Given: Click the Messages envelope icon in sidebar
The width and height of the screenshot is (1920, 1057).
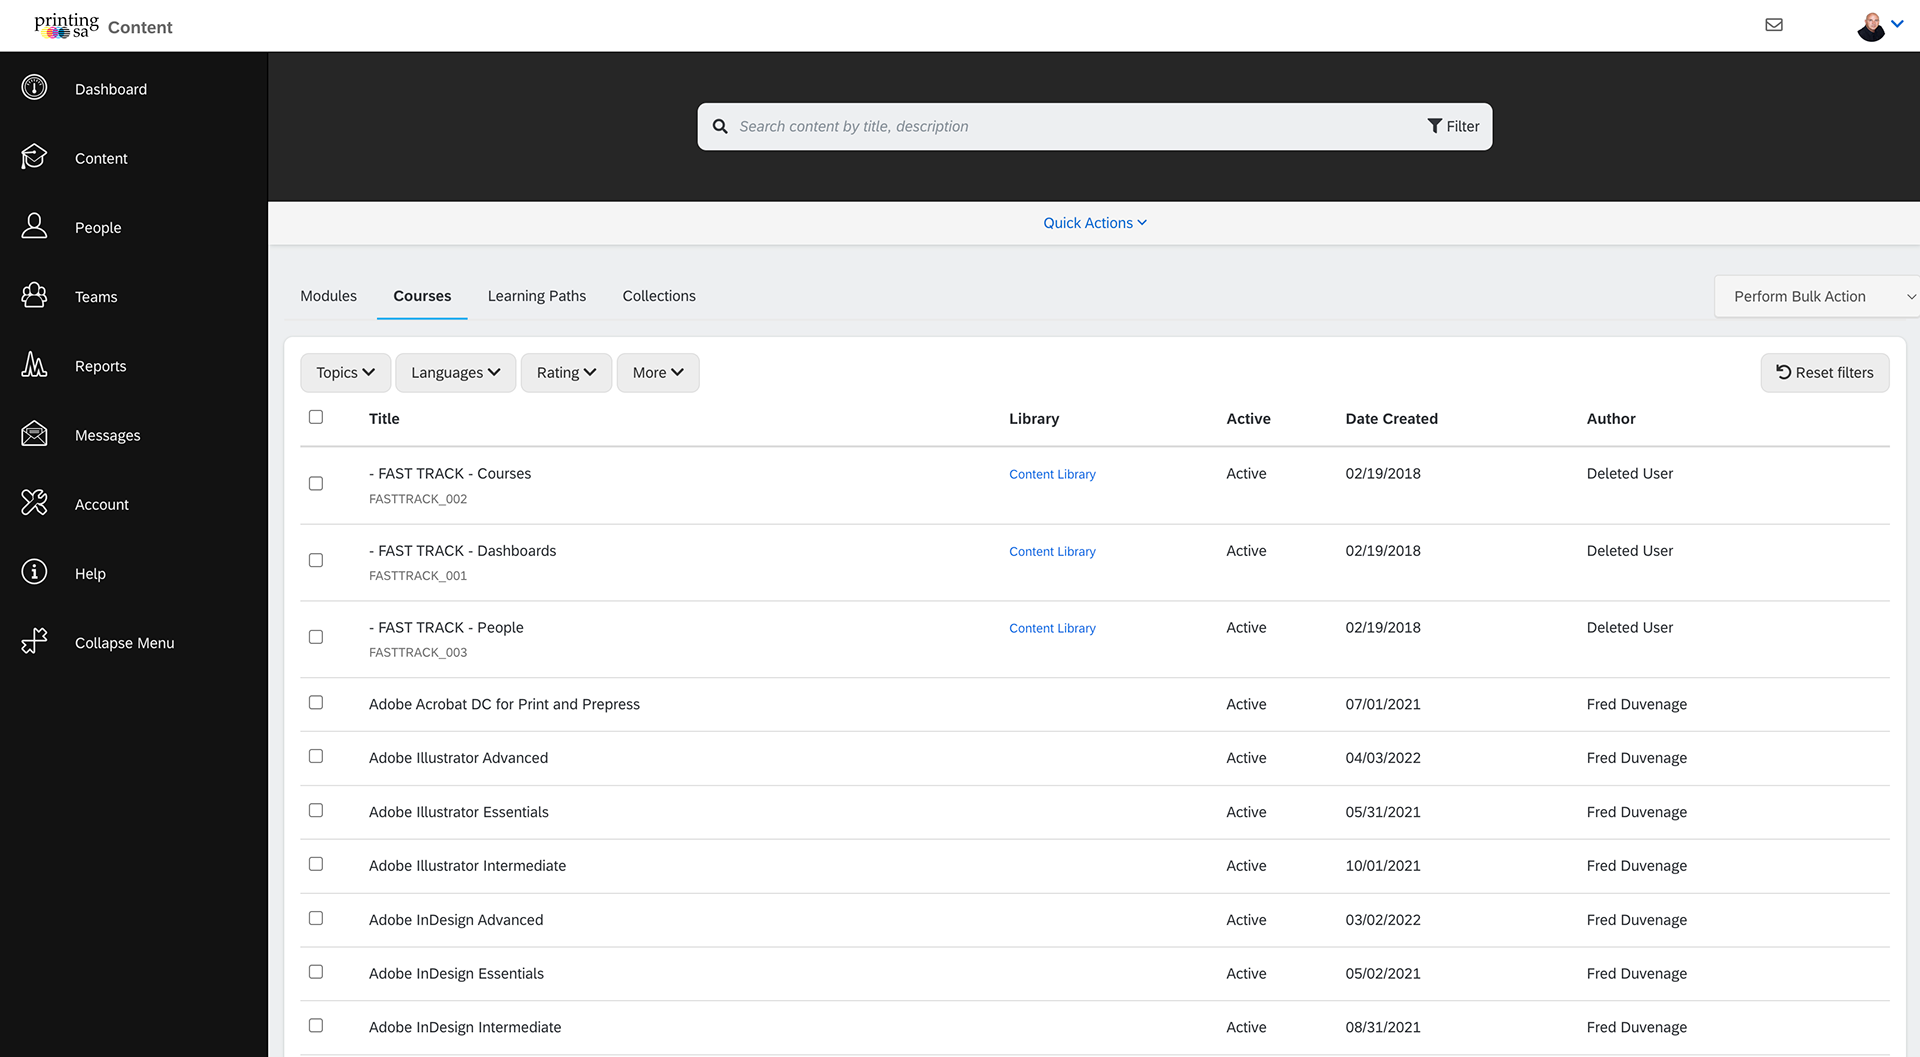Looking at the screenshot, I should click(34, 434).
